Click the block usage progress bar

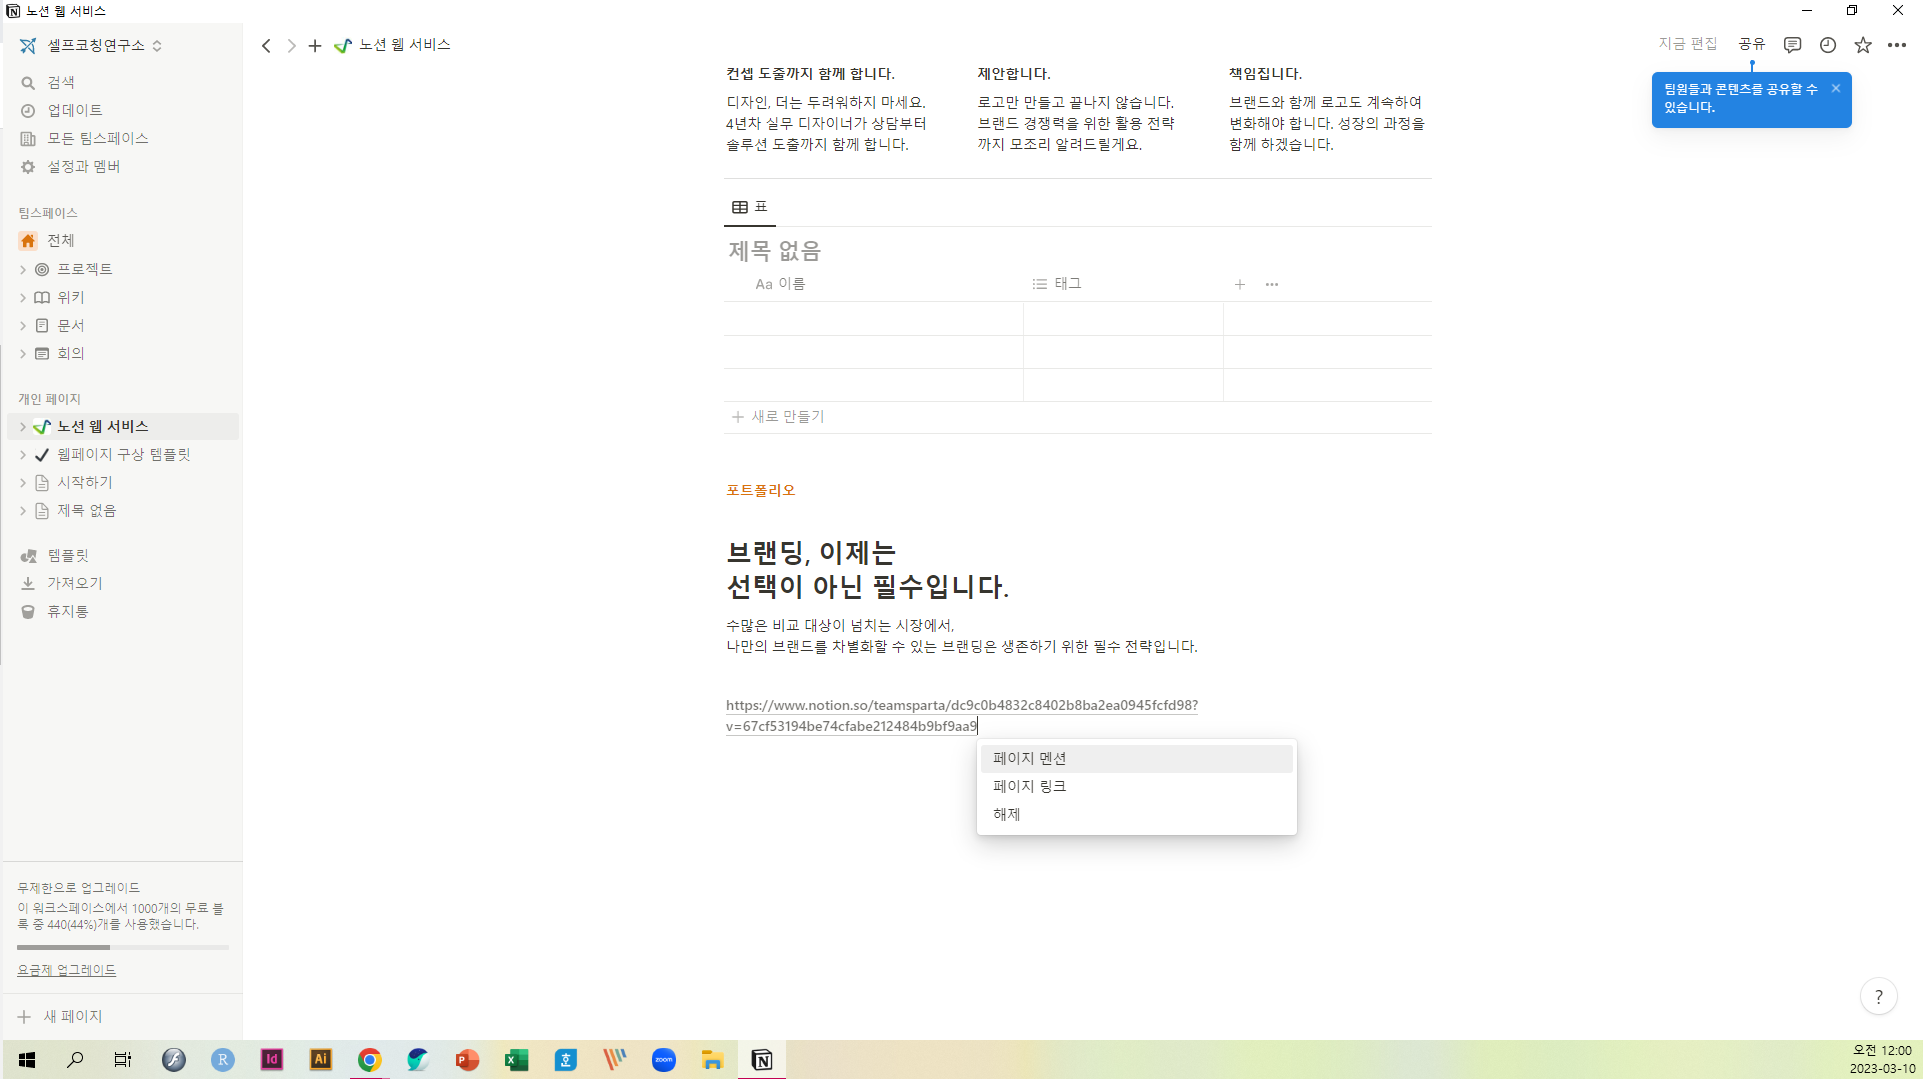click(123, 947)
